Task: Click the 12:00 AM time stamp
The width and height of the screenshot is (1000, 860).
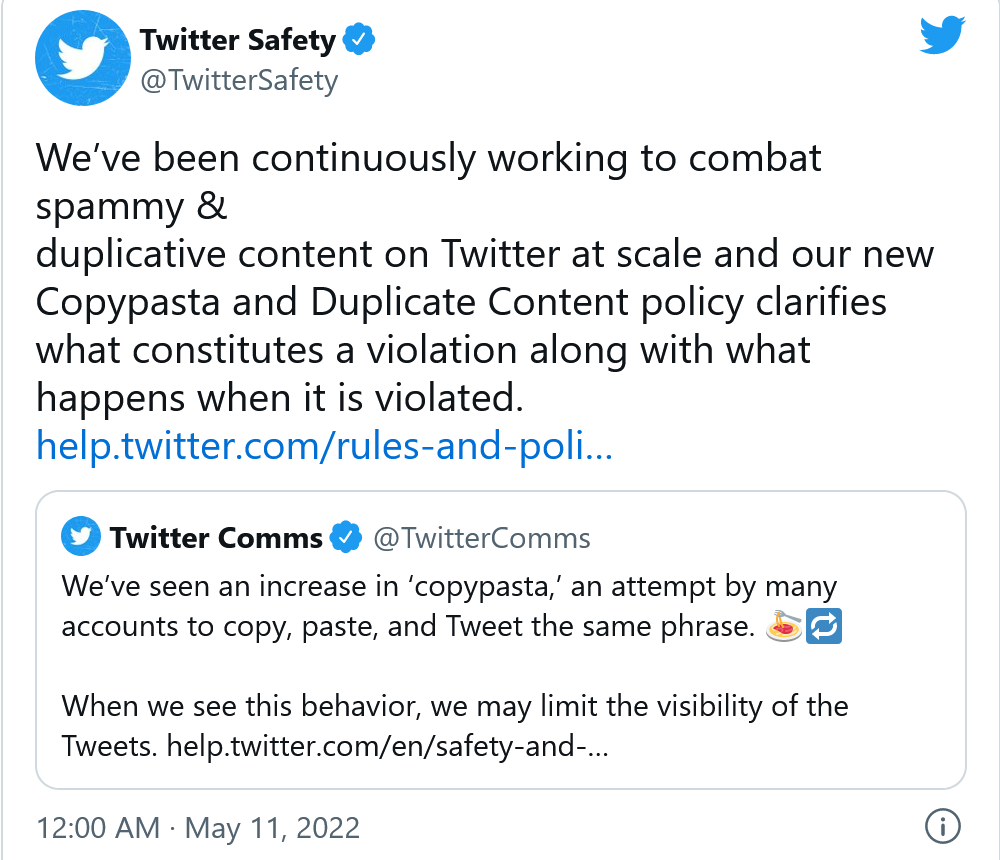Action: tap(97, 828)
